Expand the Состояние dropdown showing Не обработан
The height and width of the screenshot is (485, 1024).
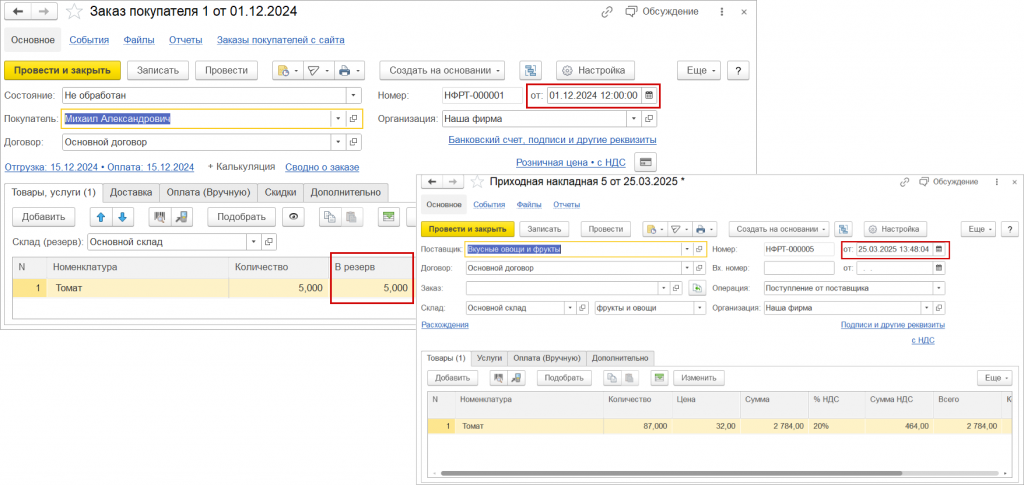tap(353, 96)
